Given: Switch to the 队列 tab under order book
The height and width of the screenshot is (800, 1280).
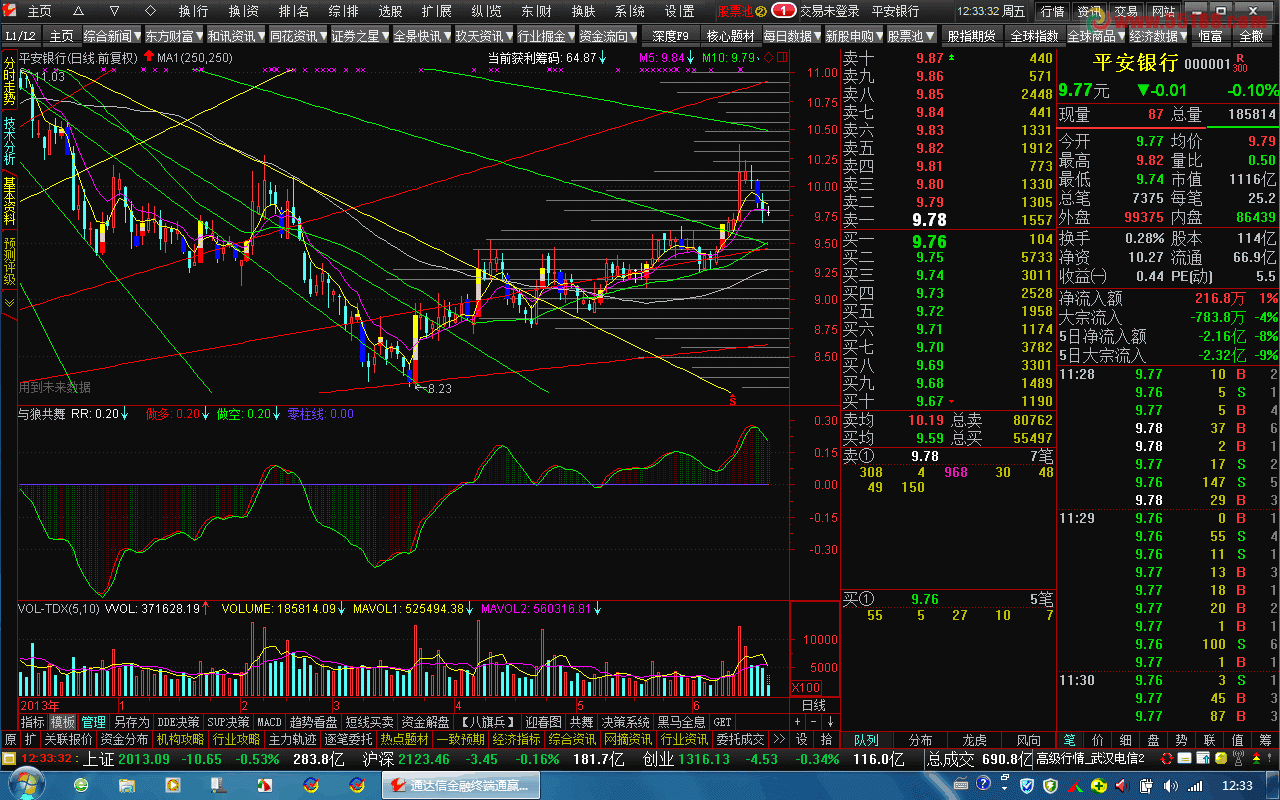Looking at the screenshot, I should 866,740.
